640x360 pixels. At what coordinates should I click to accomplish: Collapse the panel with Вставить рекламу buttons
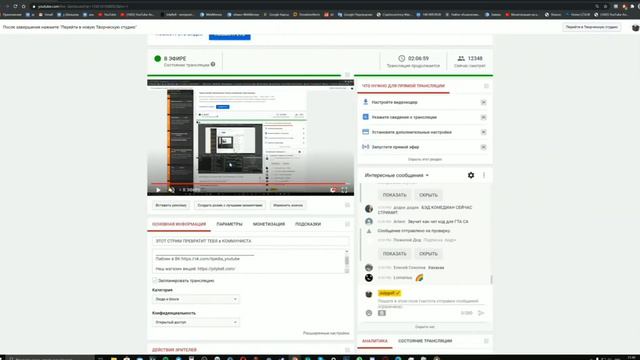coord(347,205)
